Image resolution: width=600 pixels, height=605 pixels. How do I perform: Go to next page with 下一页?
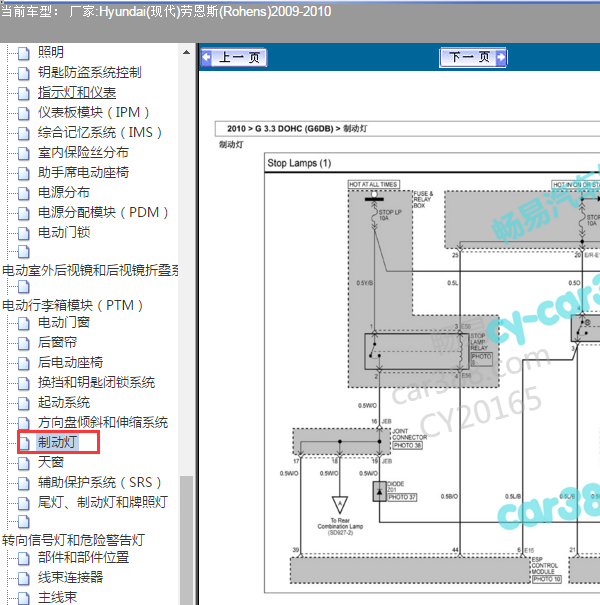473,58
